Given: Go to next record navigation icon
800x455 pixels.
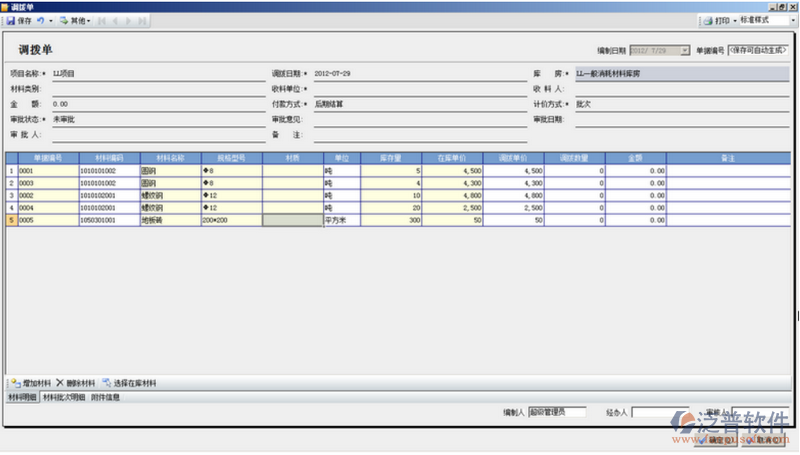Looking at the screenshot, I should click(127, 20).
